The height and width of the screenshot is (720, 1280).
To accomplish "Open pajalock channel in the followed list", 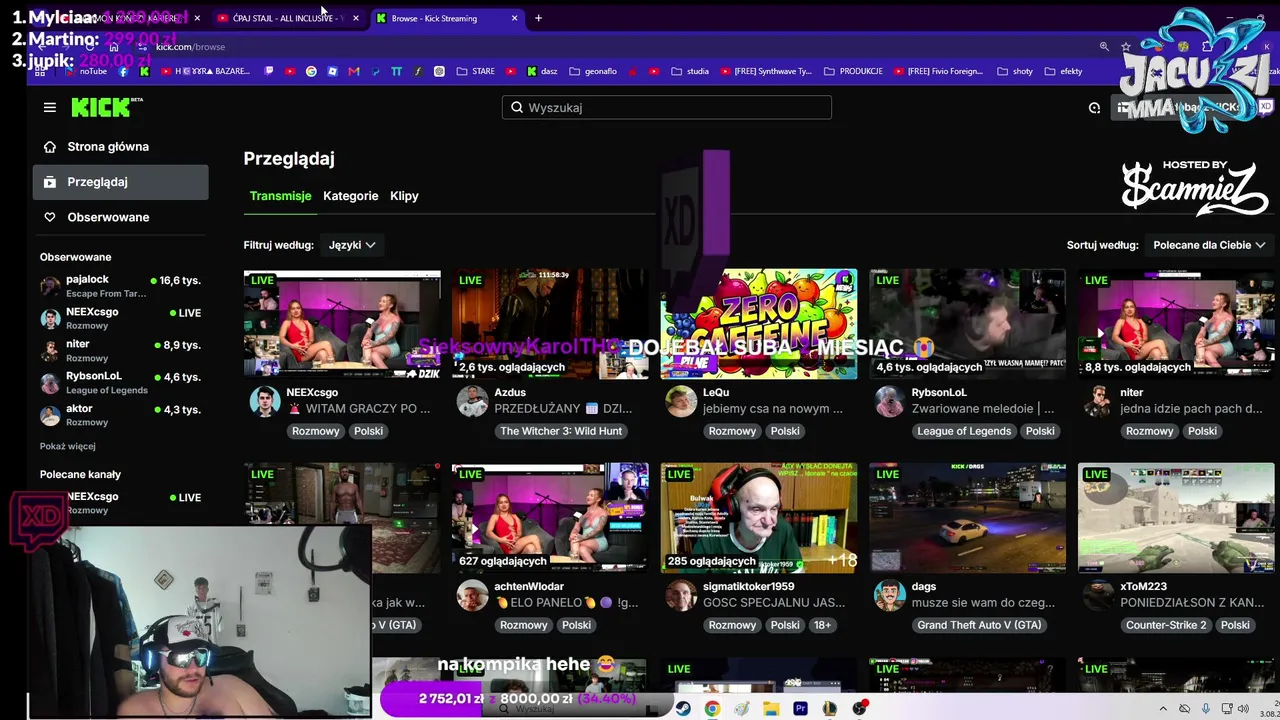I will pos(120,286).
